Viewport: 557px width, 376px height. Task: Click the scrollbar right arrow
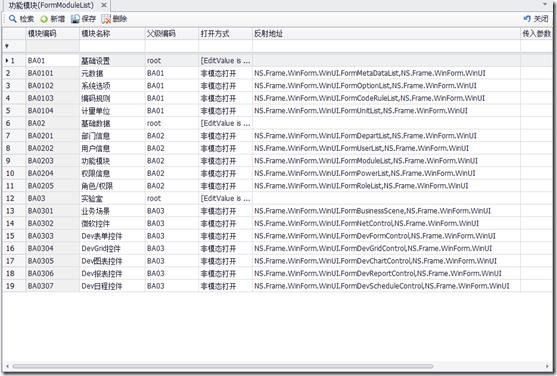(x=547, y=366)
